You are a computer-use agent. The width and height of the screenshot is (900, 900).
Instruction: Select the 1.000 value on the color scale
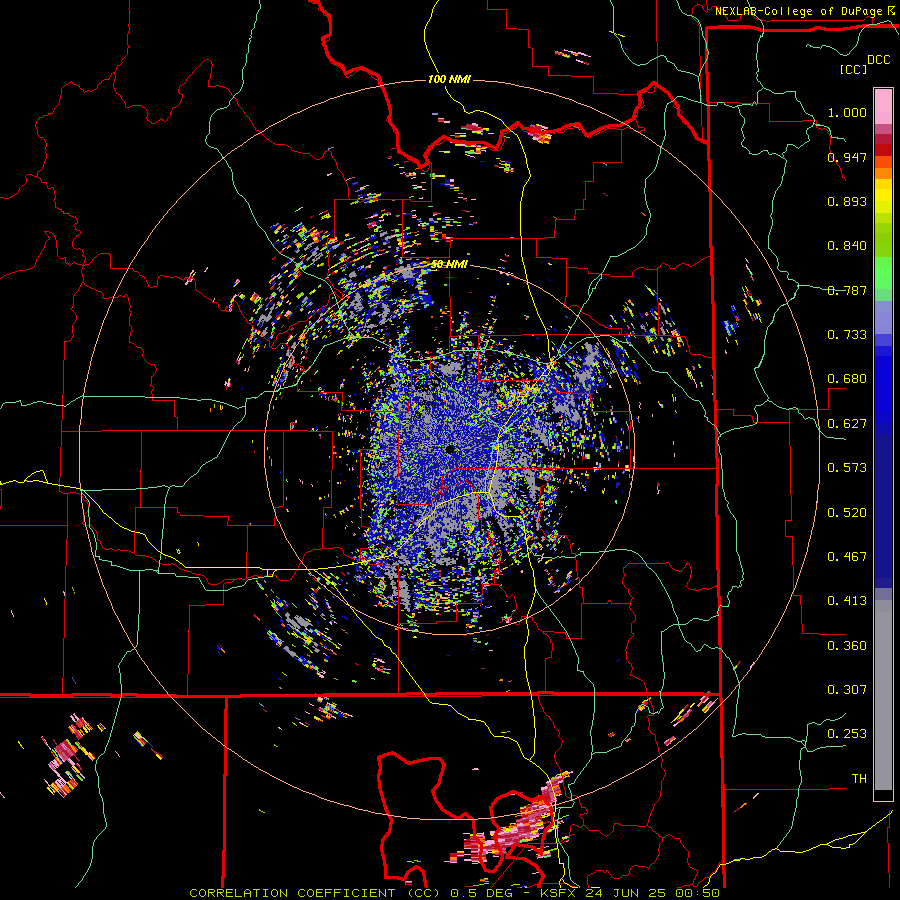pos(847,112)
